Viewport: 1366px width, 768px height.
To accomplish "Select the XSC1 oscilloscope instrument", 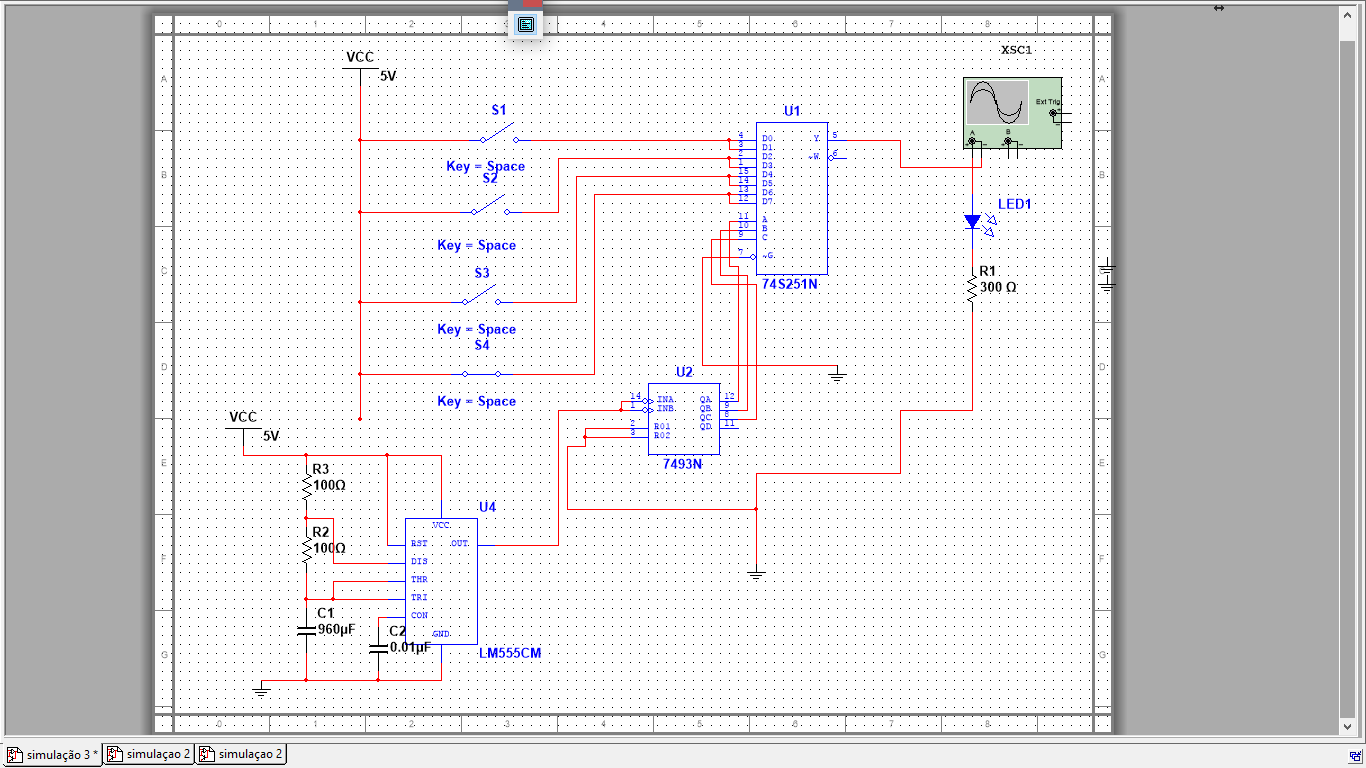I will (x=1012, y=114).
